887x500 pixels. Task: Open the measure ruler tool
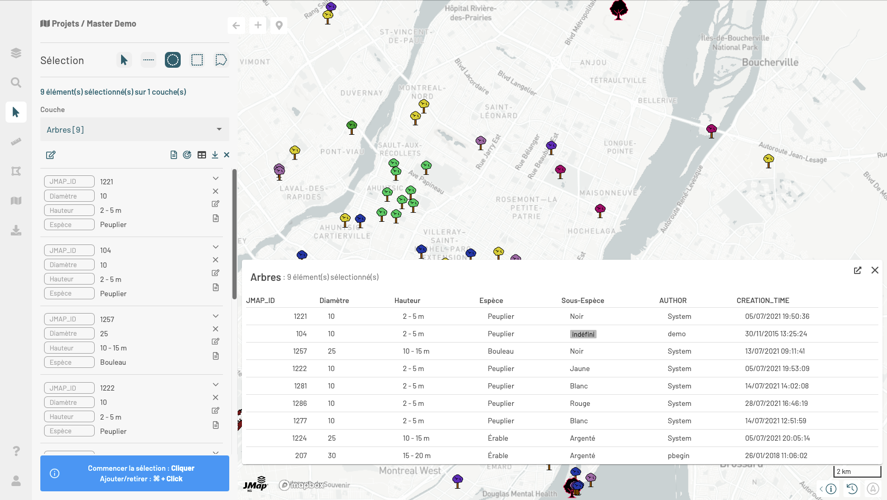(x=16, y=142)
